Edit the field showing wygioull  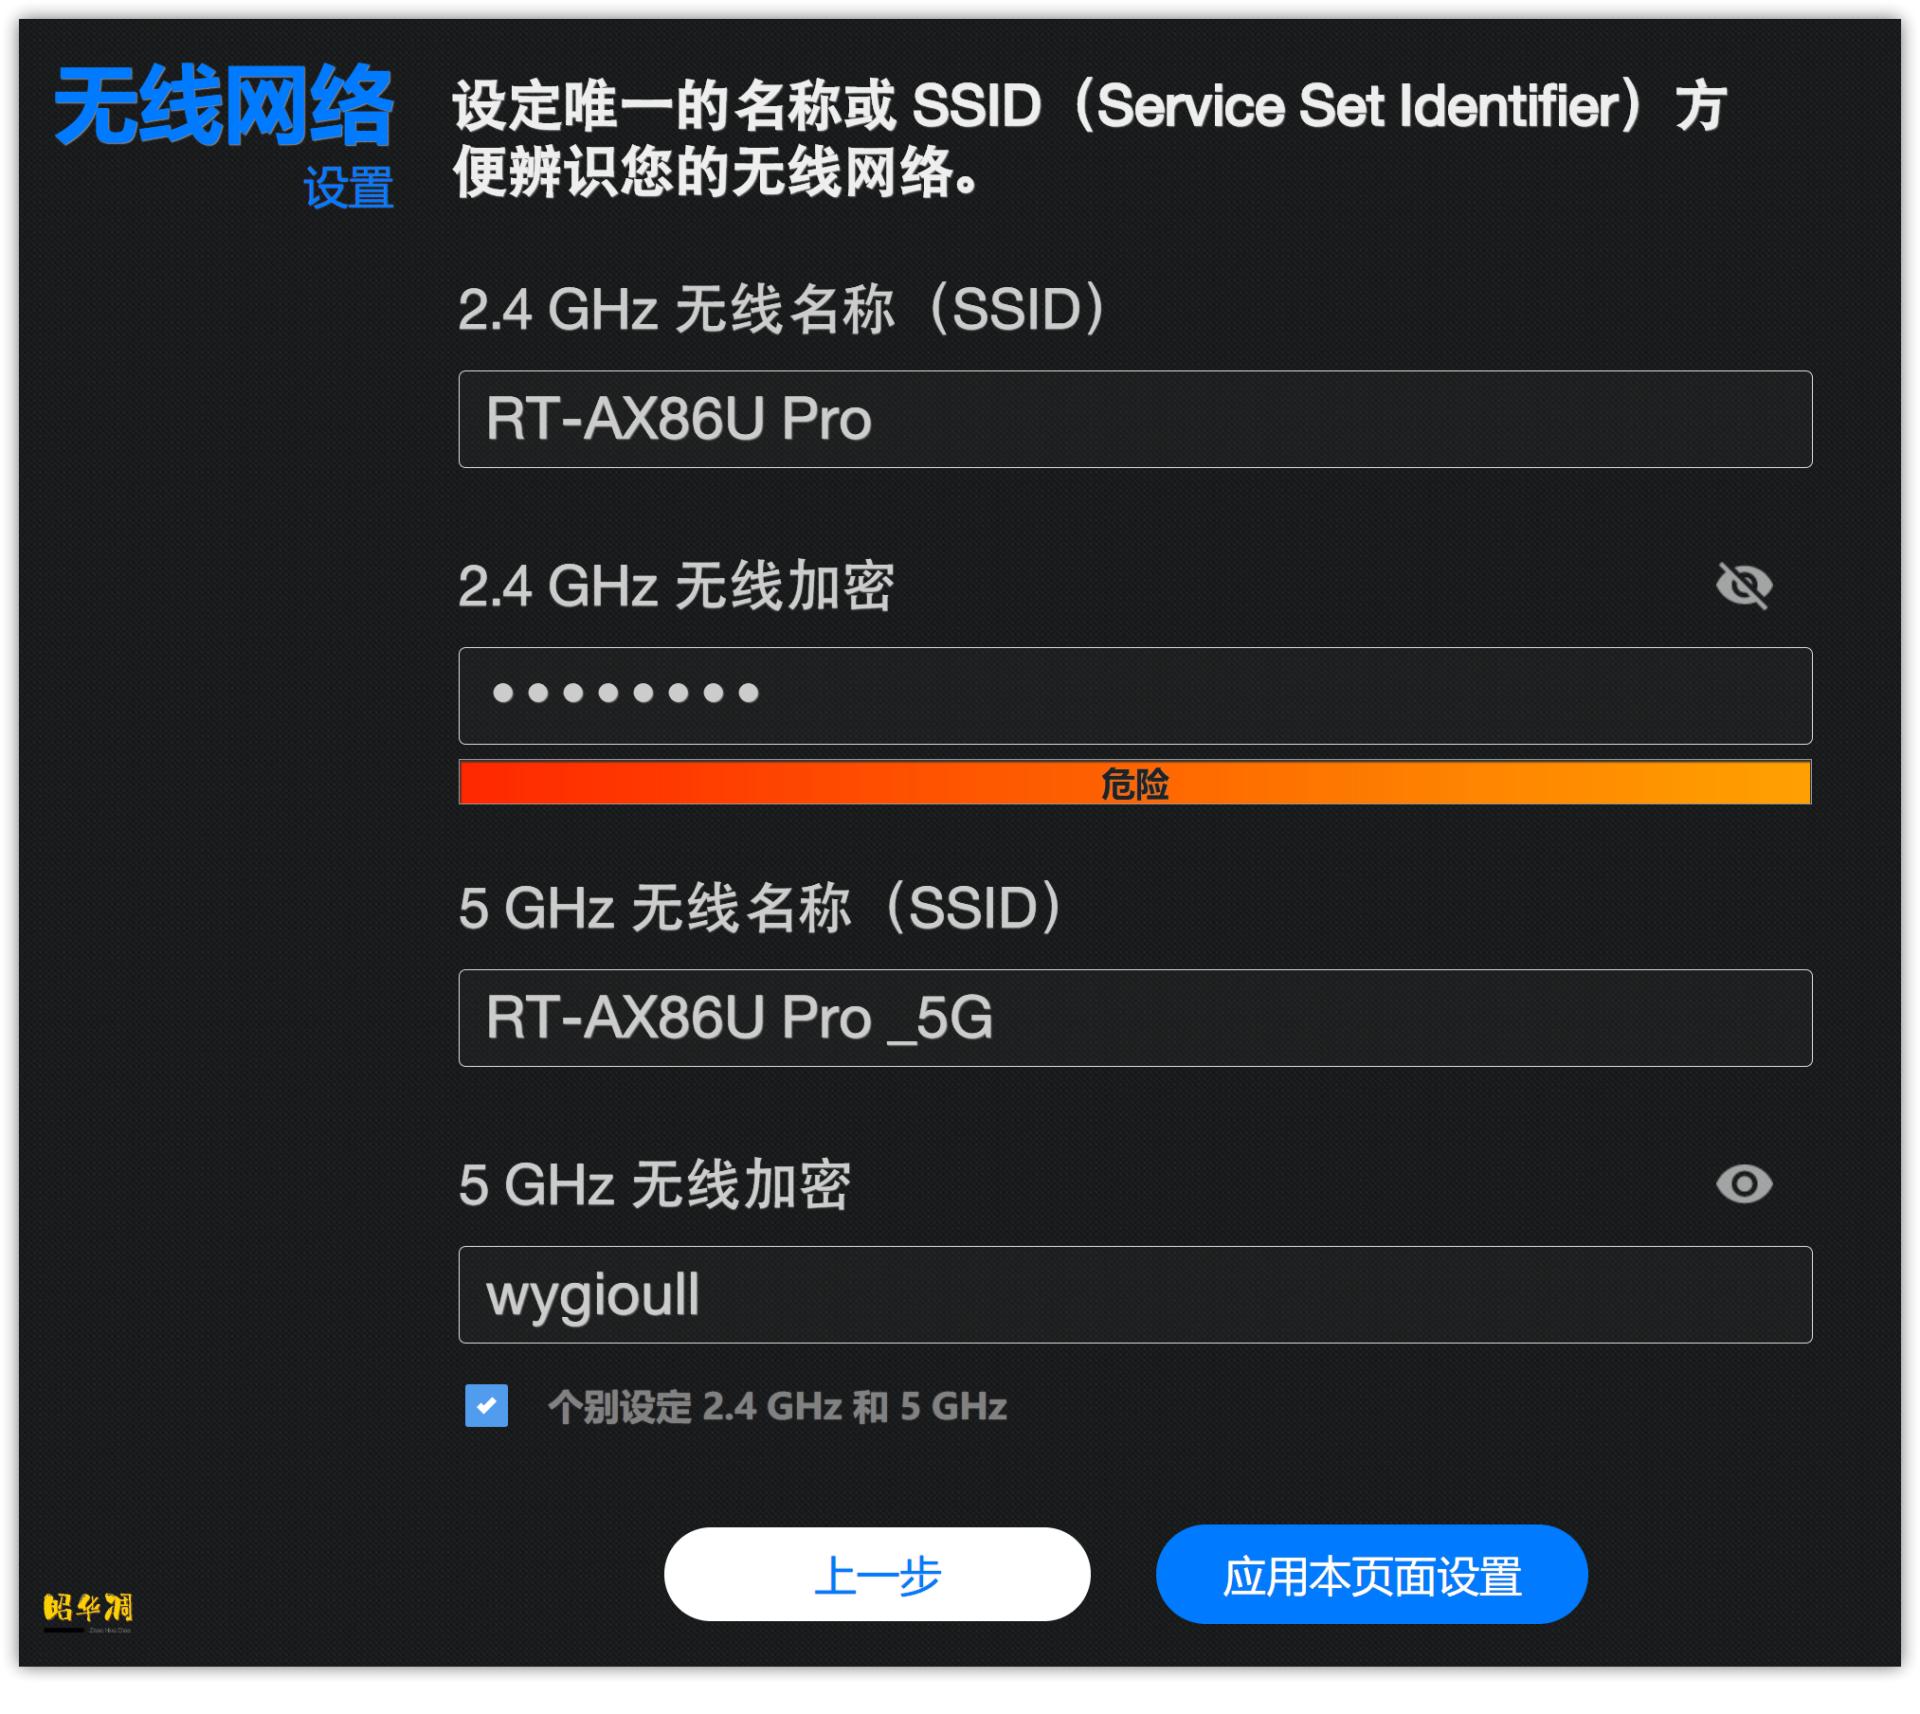point(1134,1293)
